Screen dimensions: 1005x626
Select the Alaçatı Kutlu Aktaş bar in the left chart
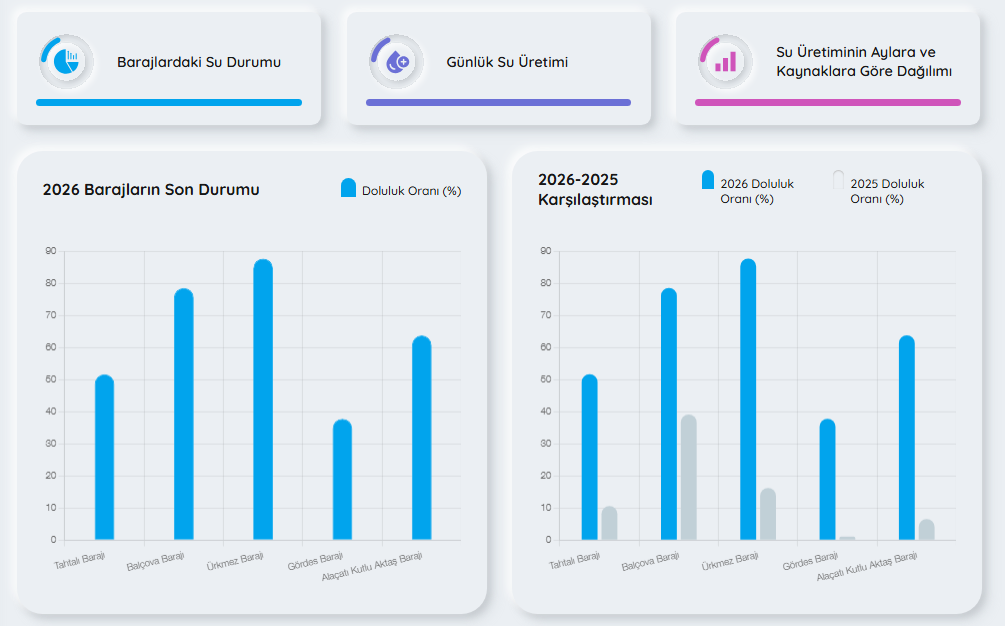(x=422, y=438)
